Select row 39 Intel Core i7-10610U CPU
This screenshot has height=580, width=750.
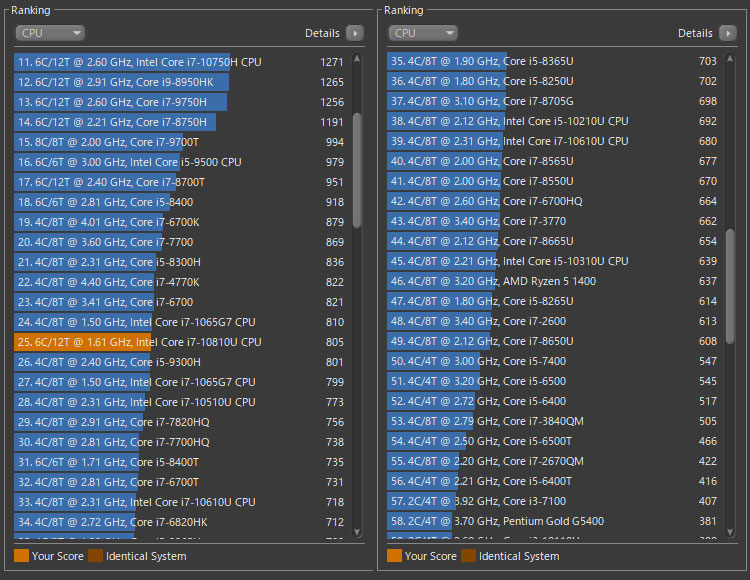tap(553, 142)
